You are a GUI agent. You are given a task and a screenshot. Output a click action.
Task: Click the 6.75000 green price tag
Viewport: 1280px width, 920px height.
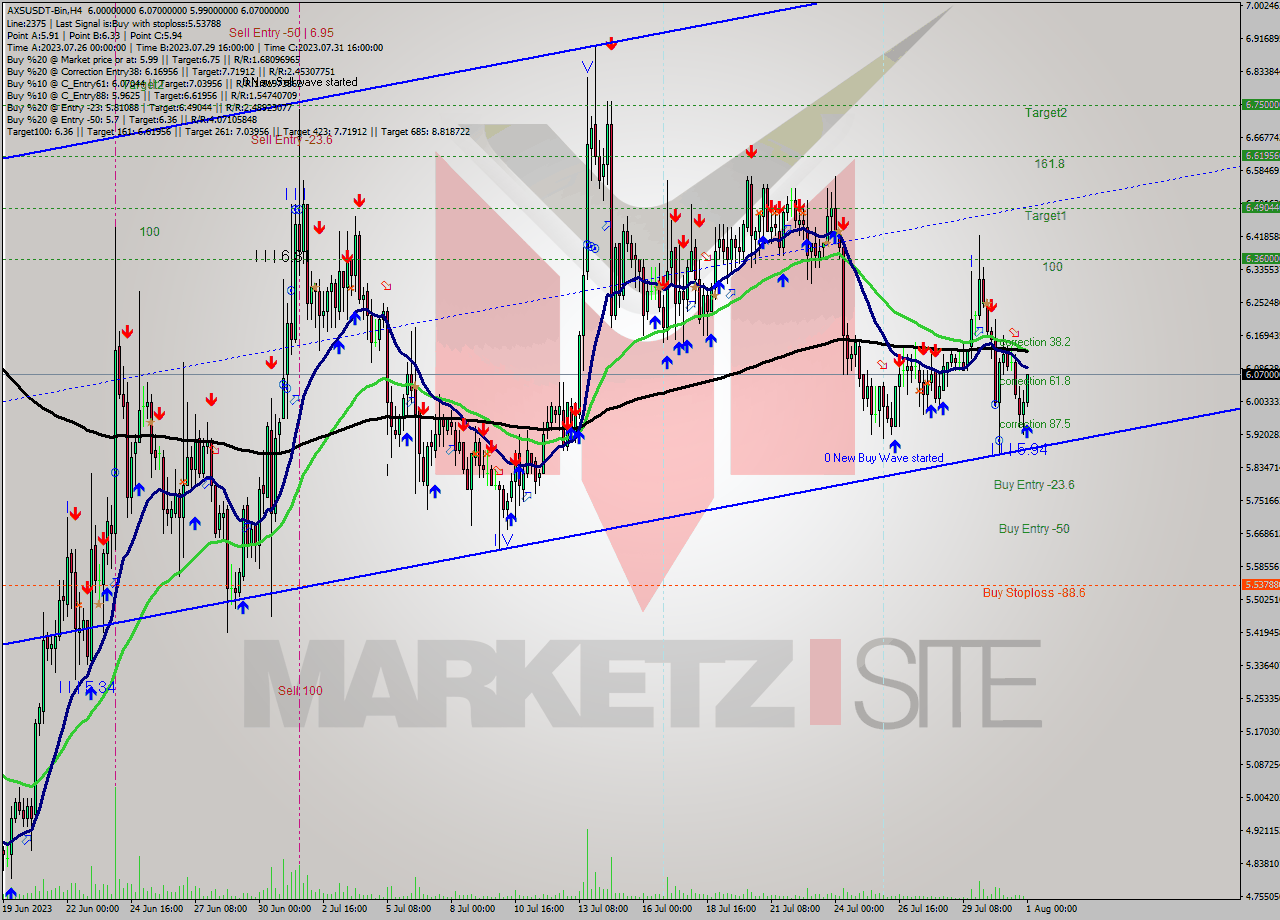pos(1260,104)
